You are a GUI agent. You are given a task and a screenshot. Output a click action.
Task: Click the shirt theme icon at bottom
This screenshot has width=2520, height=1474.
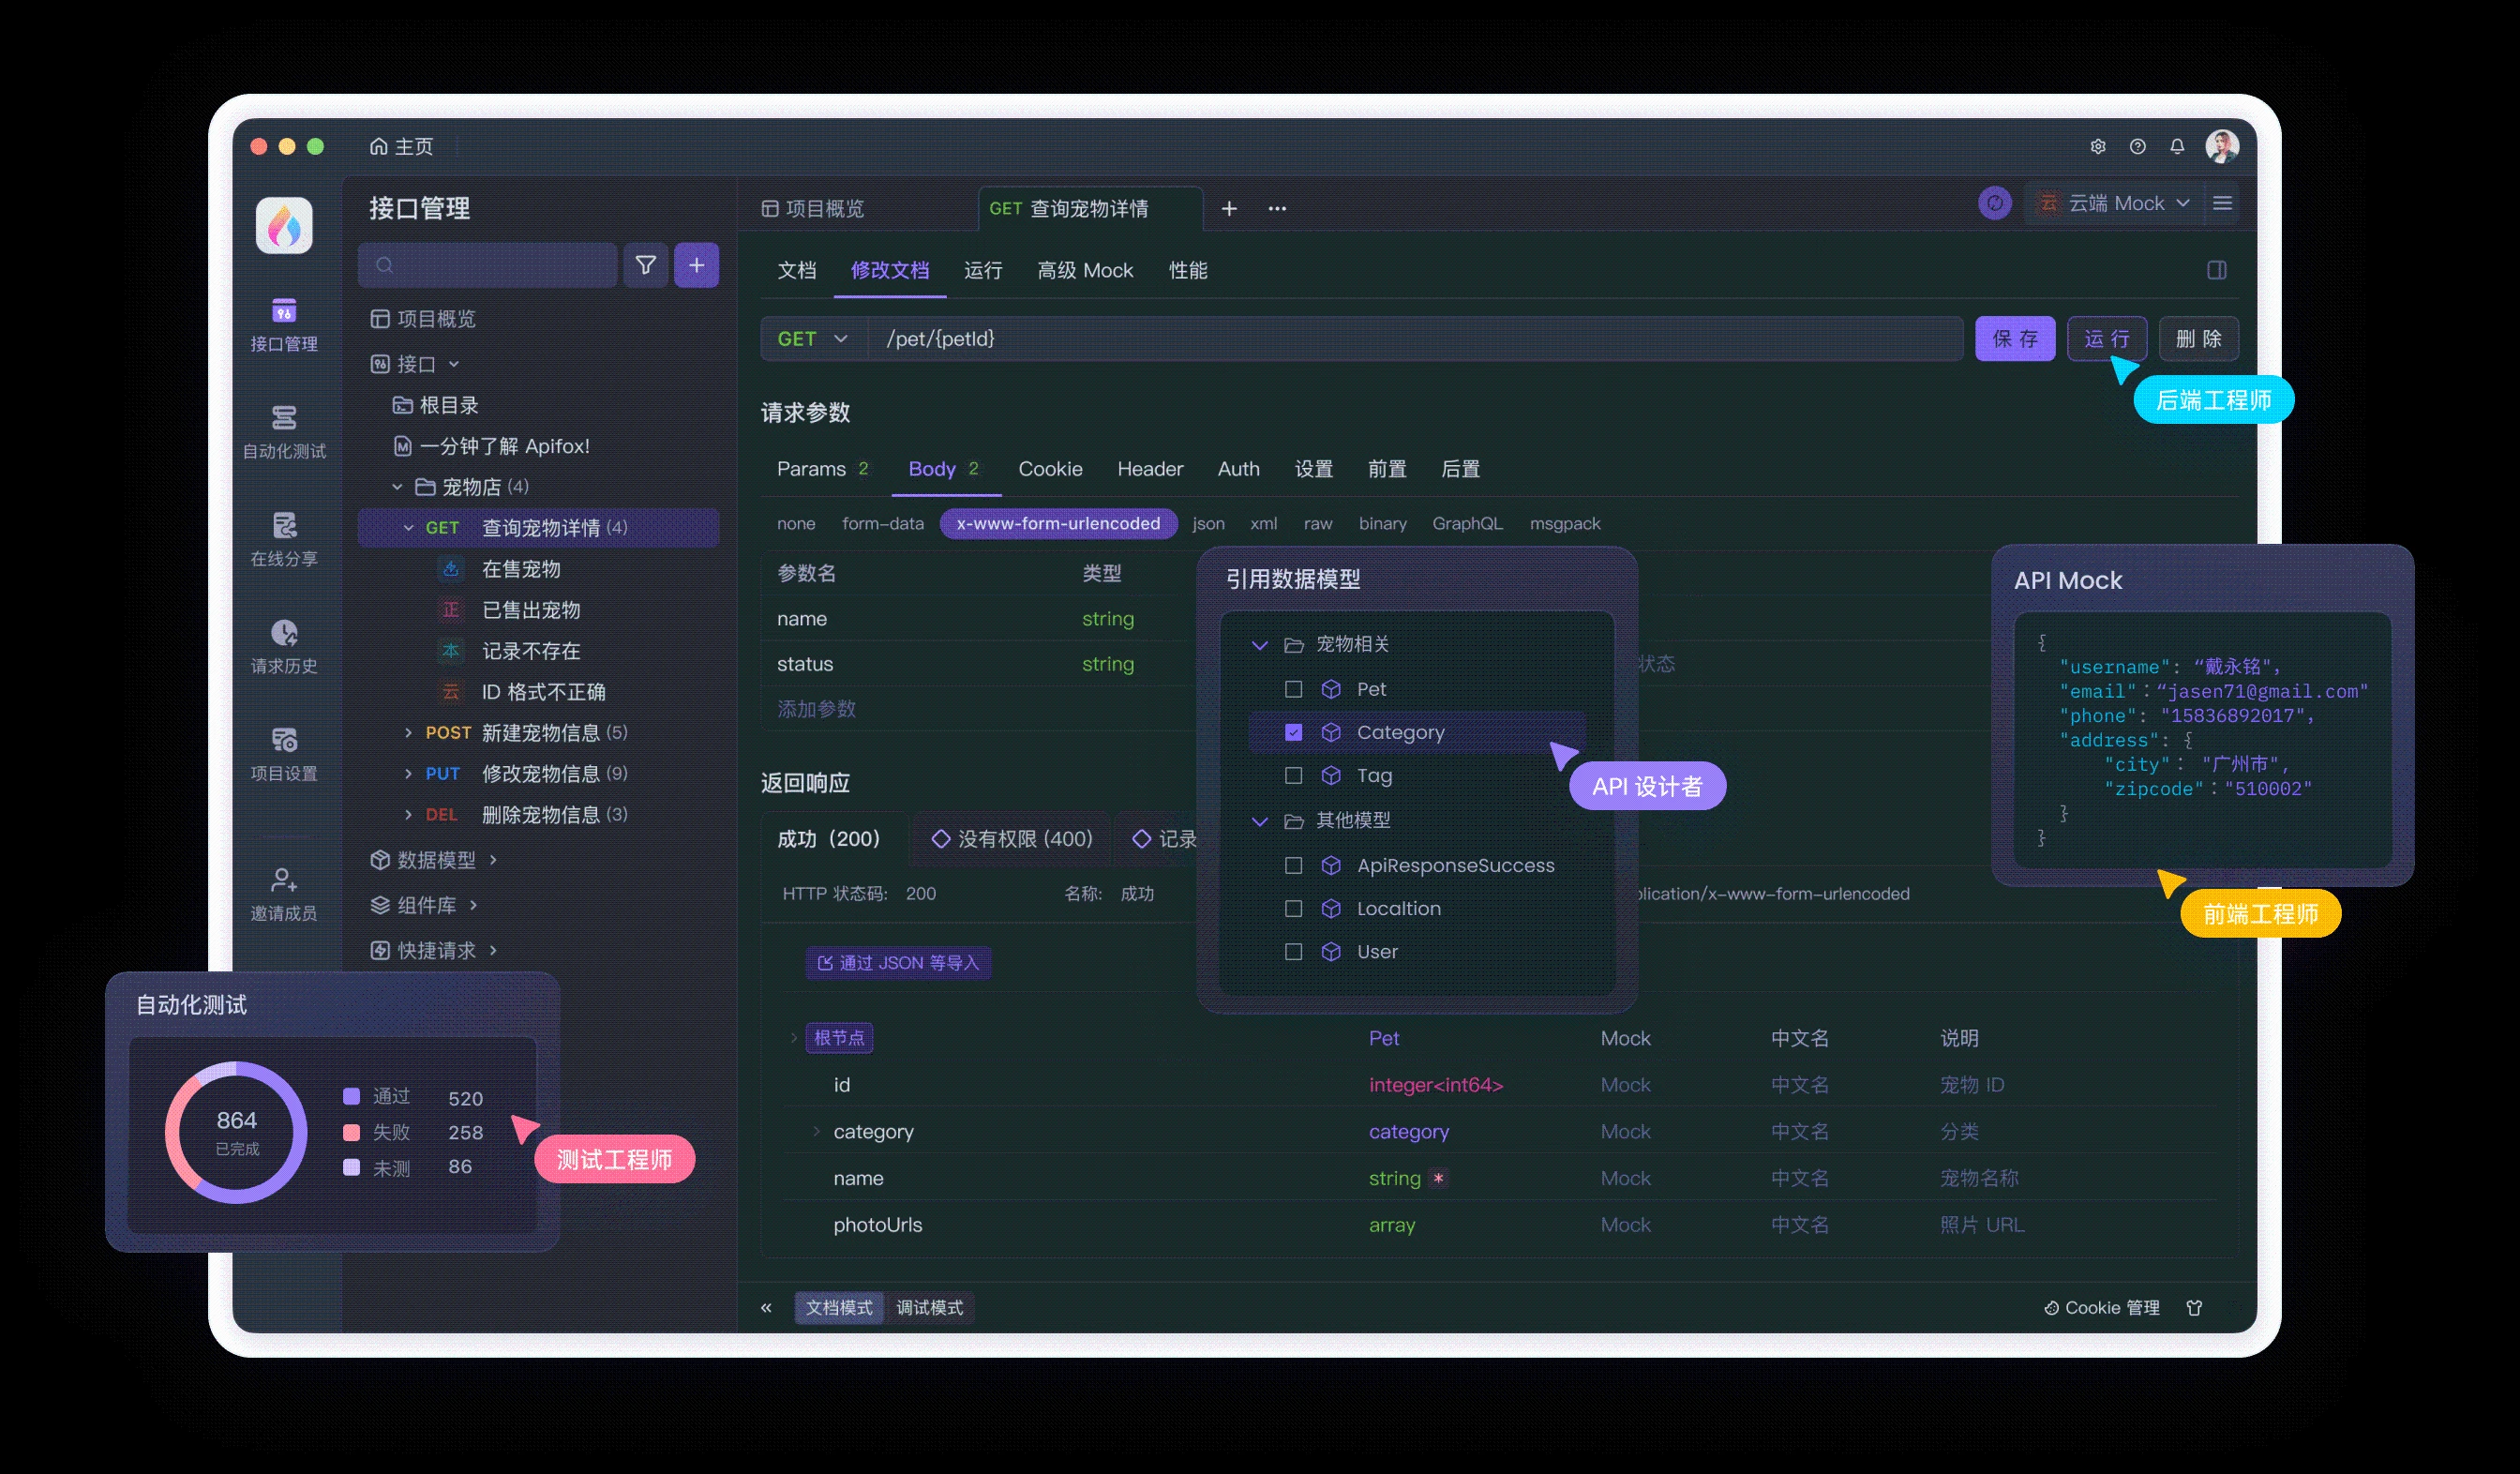2194,1307
